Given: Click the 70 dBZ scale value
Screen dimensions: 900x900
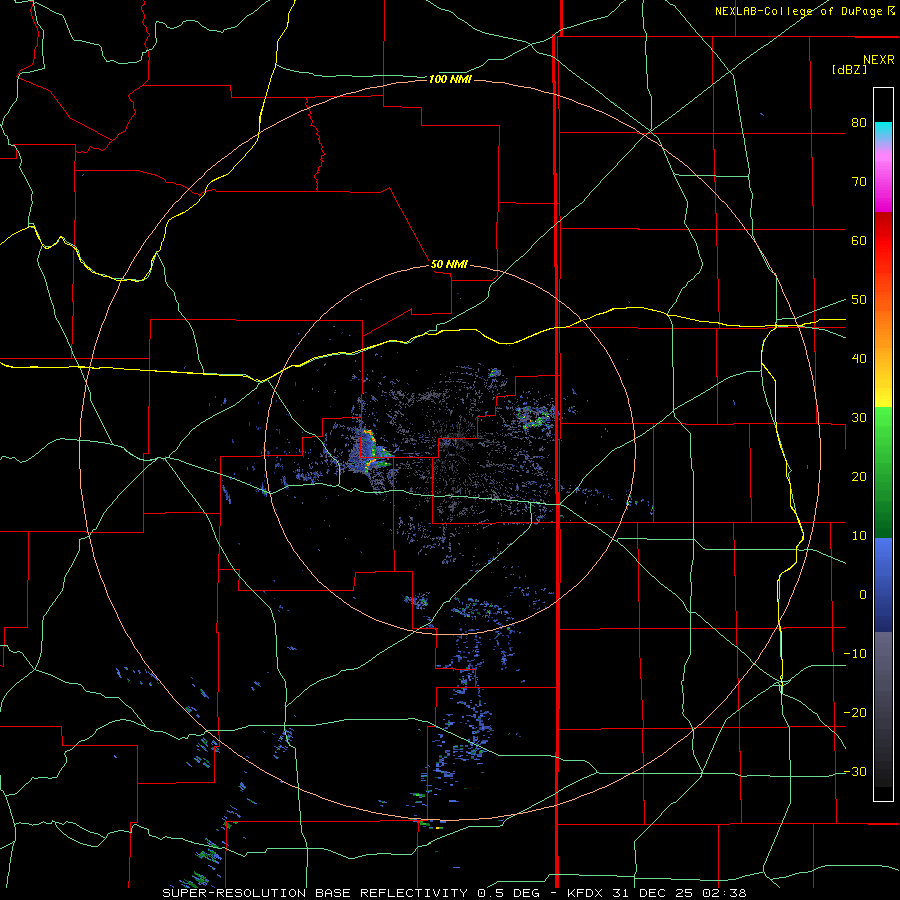Looking at the screenshot, I should 859,182.
